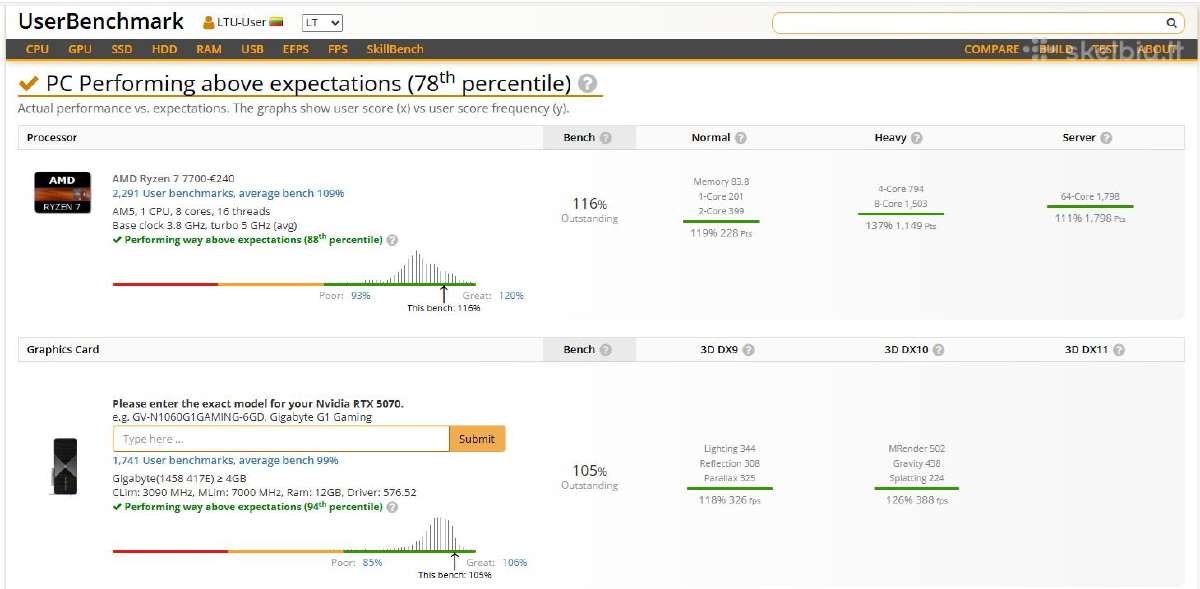Viewport: 1200px width, 589px height.
Task: Click the LTU-User username text
Action: (x=241, y=22)
